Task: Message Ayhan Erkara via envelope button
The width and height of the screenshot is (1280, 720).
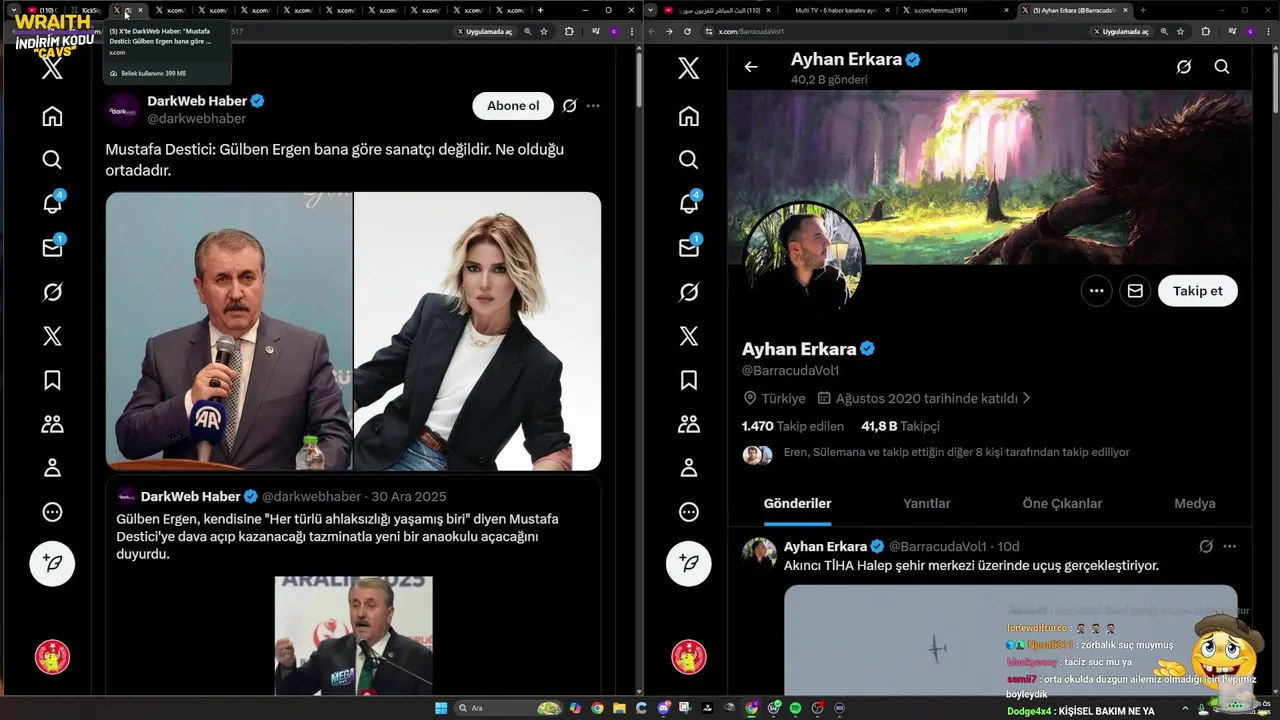Action: [x=1135, y=291]
